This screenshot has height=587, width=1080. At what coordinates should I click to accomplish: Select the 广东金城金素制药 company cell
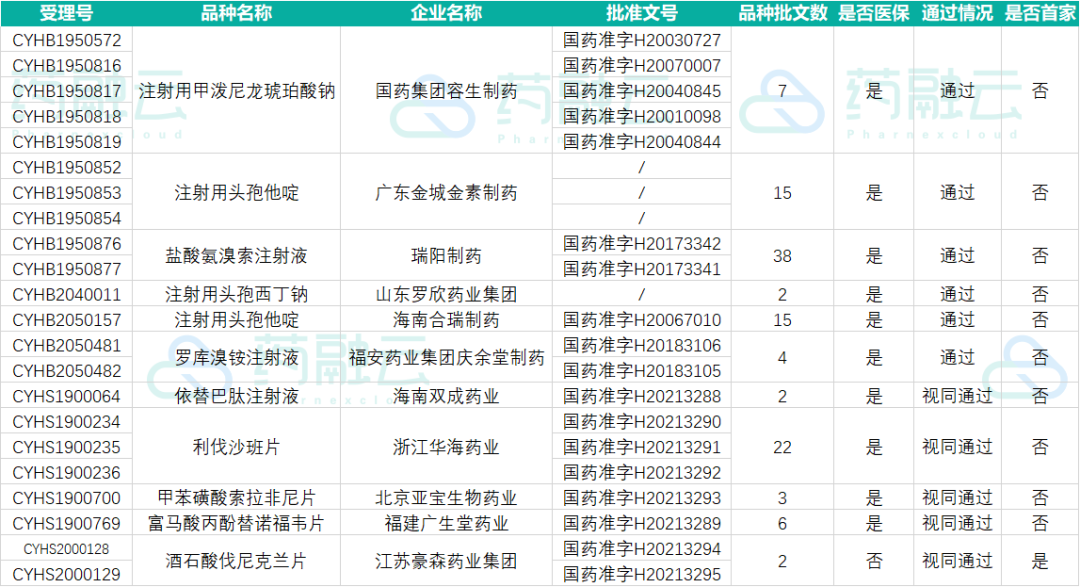(446, 193)
